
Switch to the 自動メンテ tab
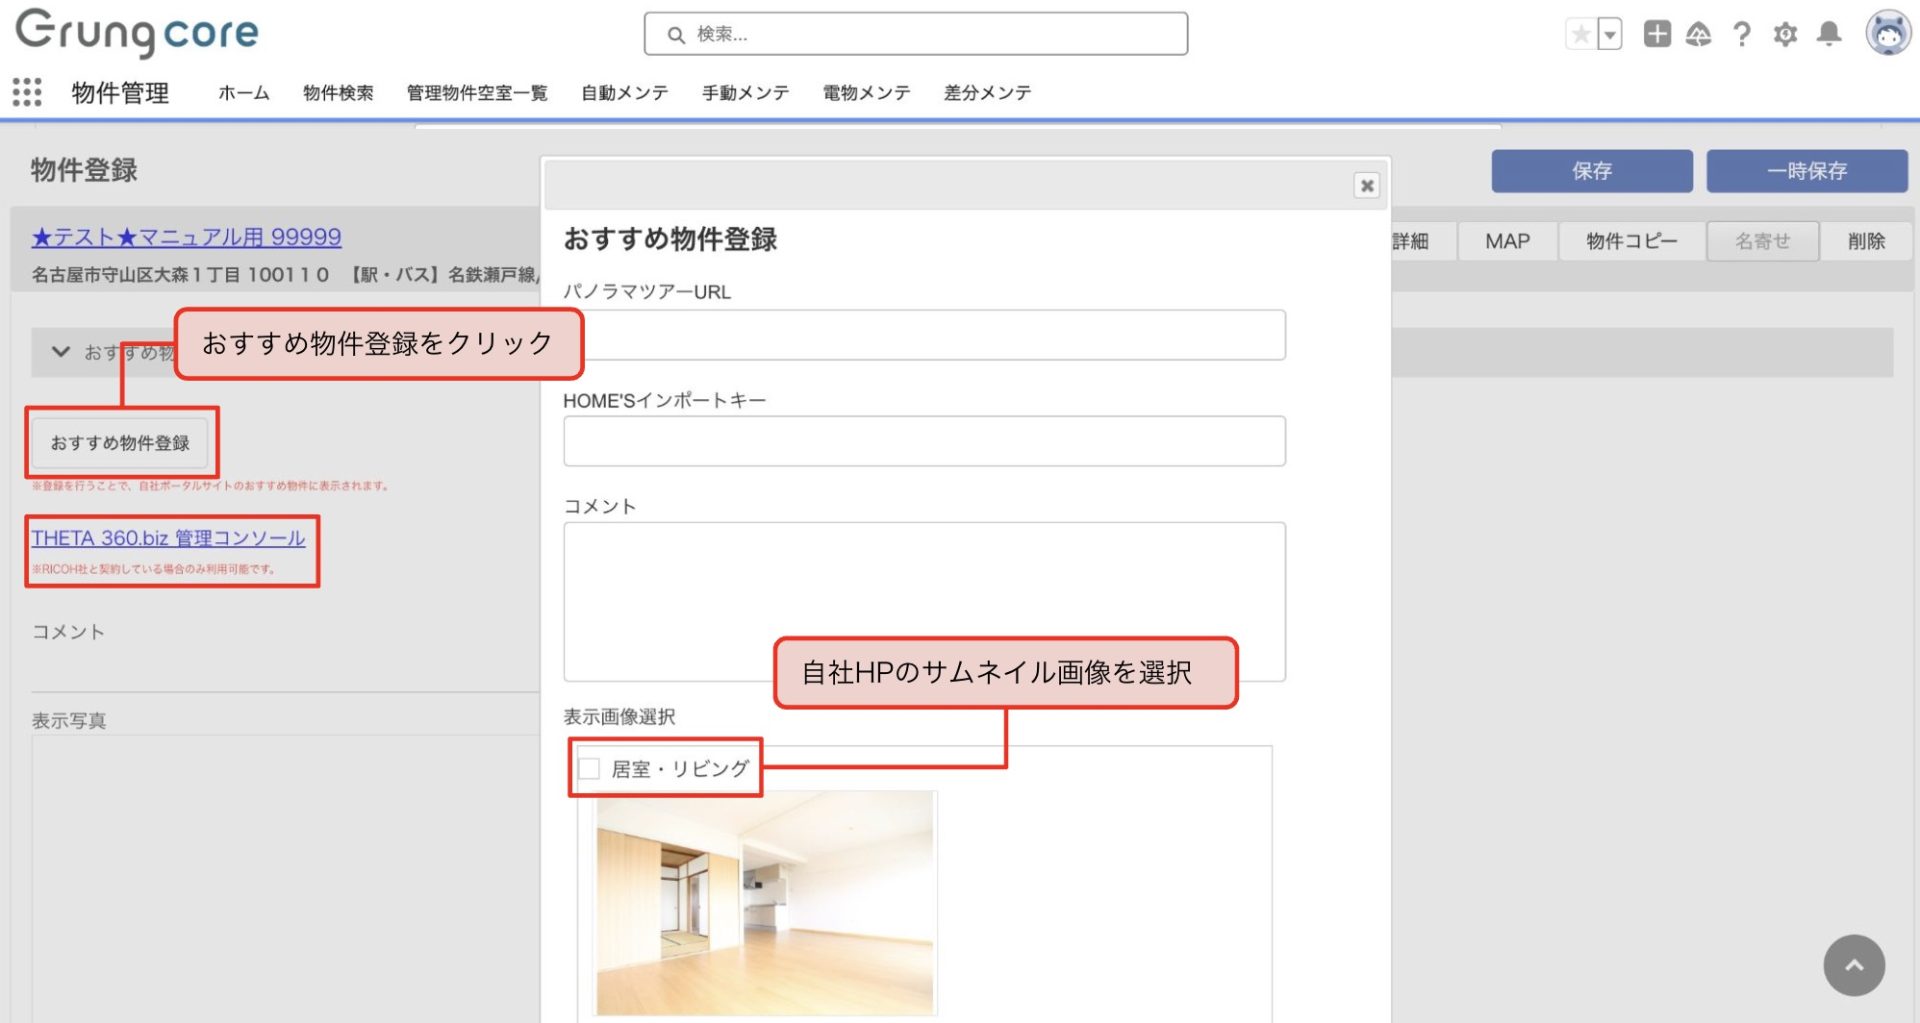pos(624,93)
